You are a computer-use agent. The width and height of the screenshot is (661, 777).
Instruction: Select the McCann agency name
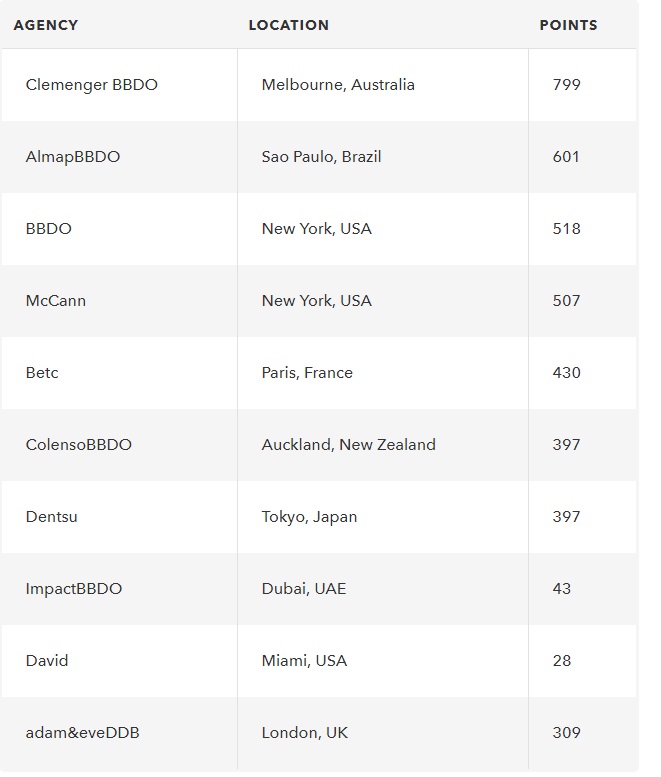click(x=55, y=301)
